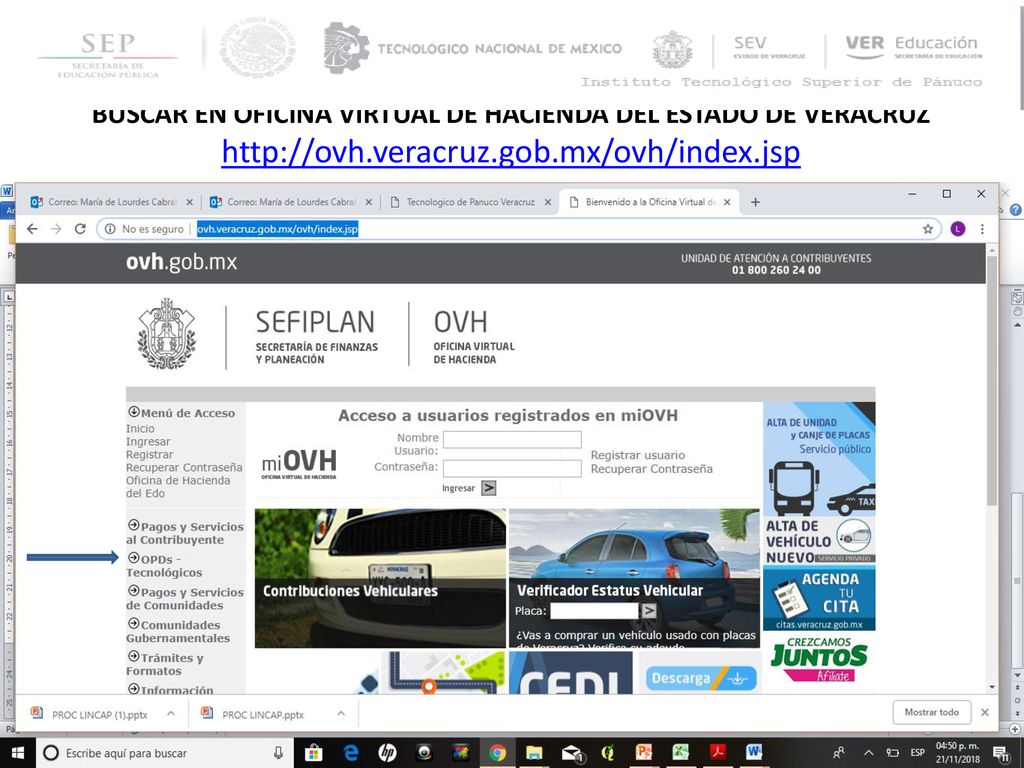Expand 'Comunidades Gubernamentales' menu

point(178,631)
